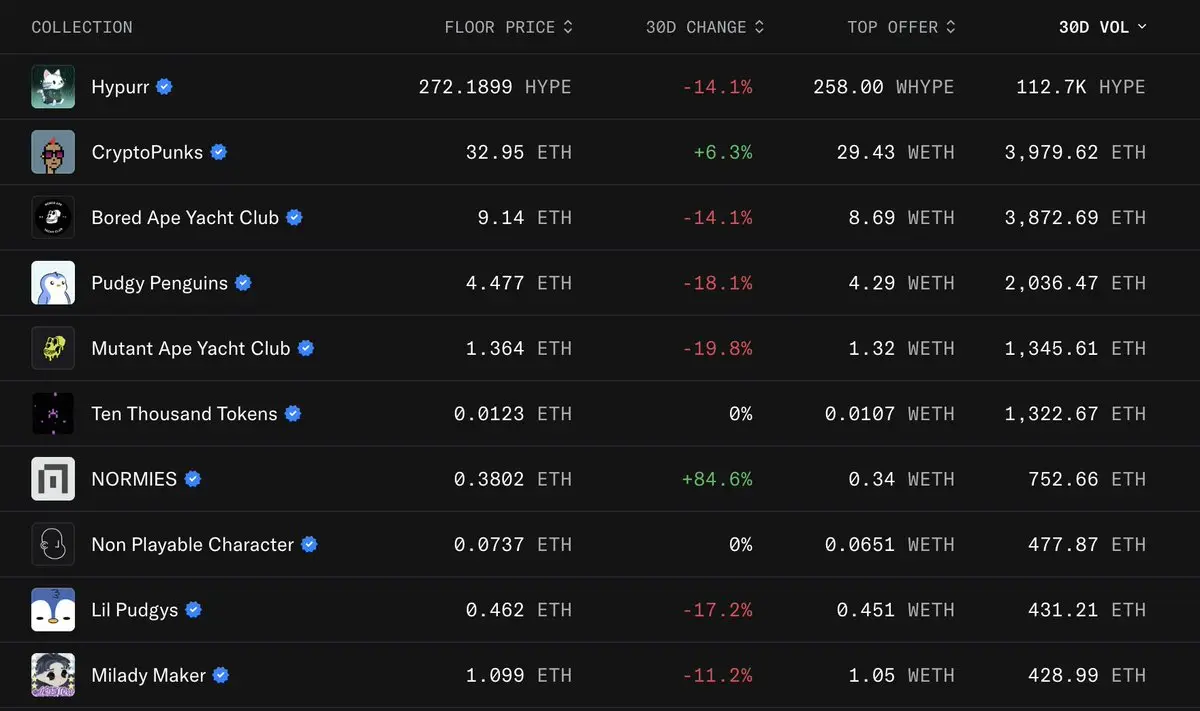
Task: Open the CryptoPunks collection link
Action: (x=147, y=152)
